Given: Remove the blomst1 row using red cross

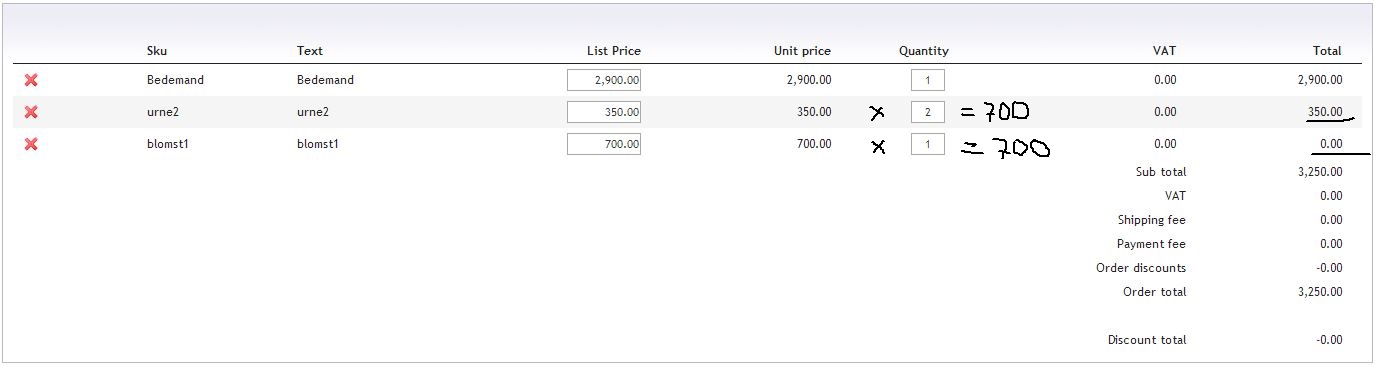Looking at the screenshot, I should point(31,144).
